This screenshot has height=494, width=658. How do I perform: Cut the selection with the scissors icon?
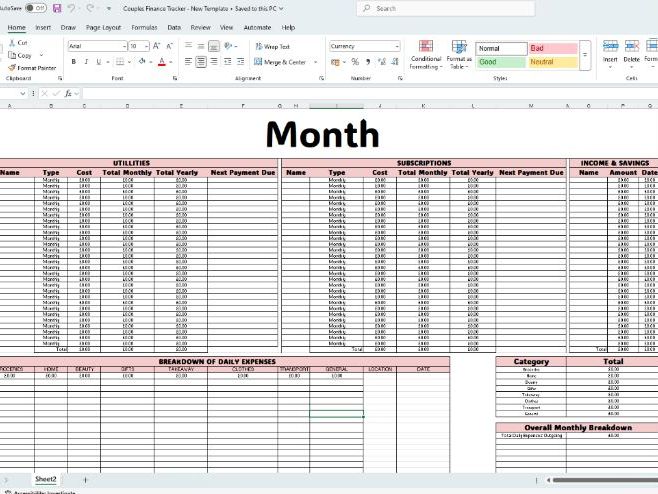12,42
